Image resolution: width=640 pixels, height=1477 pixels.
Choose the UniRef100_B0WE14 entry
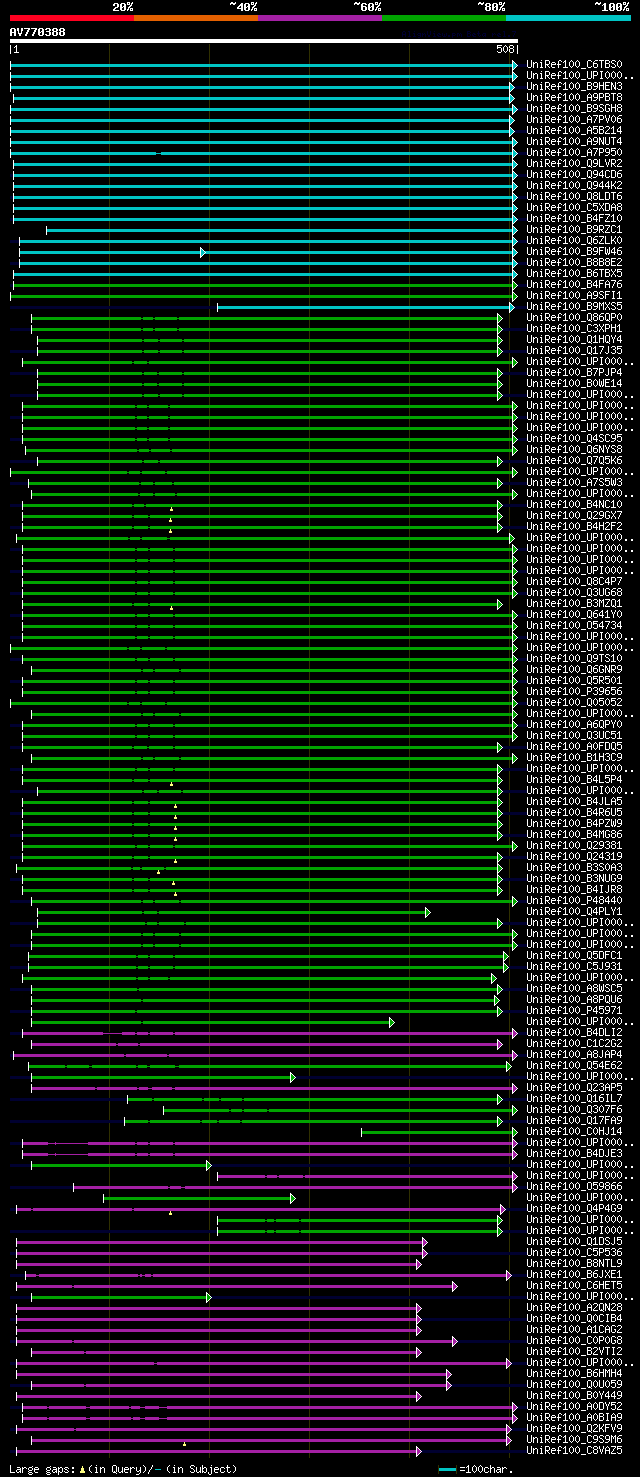point(573,384)
